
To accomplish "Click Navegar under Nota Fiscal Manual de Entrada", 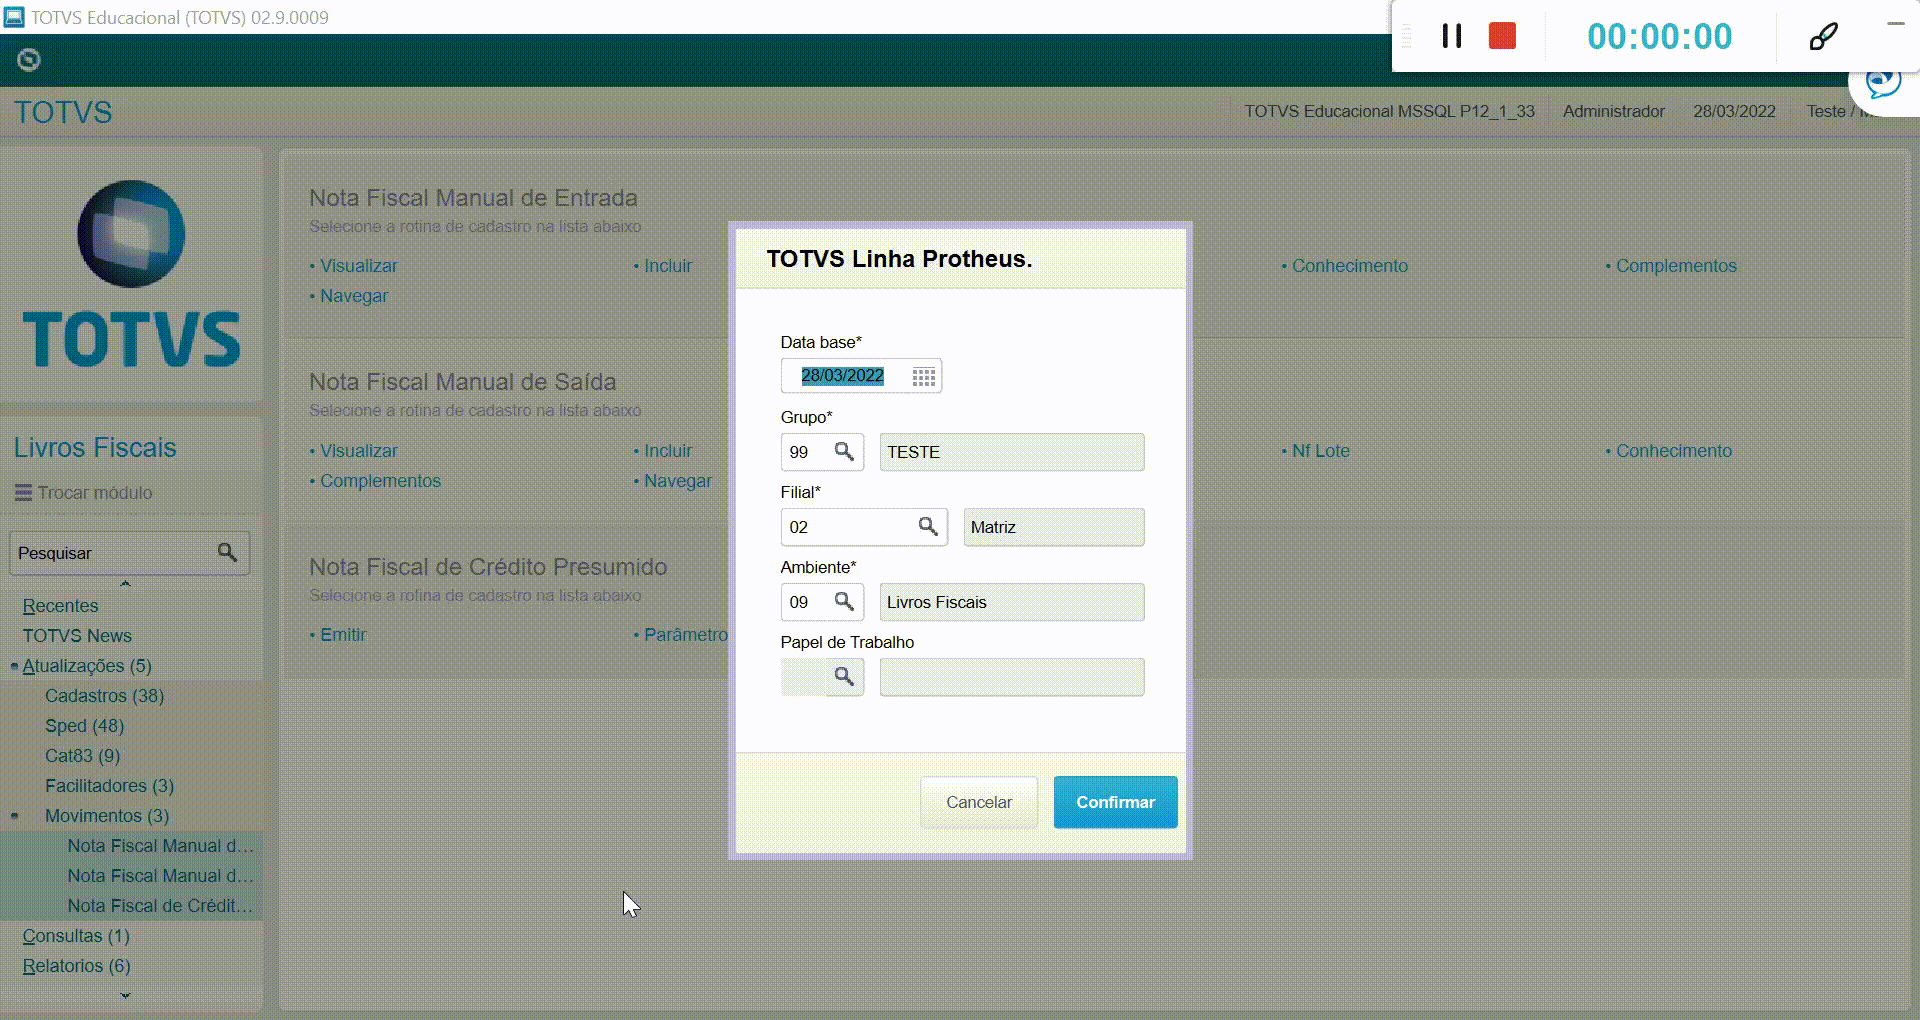I will [354, 296].
